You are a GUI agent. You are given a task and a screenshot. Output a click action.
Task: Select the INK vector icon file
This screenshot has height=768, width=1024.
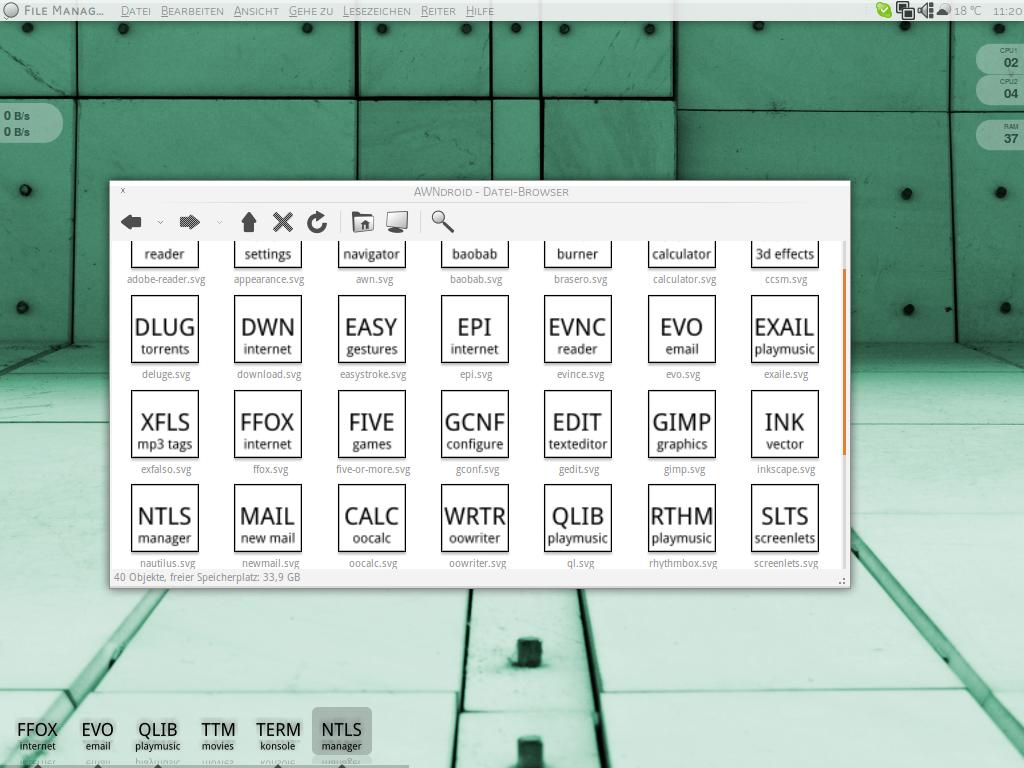point(785,424)
